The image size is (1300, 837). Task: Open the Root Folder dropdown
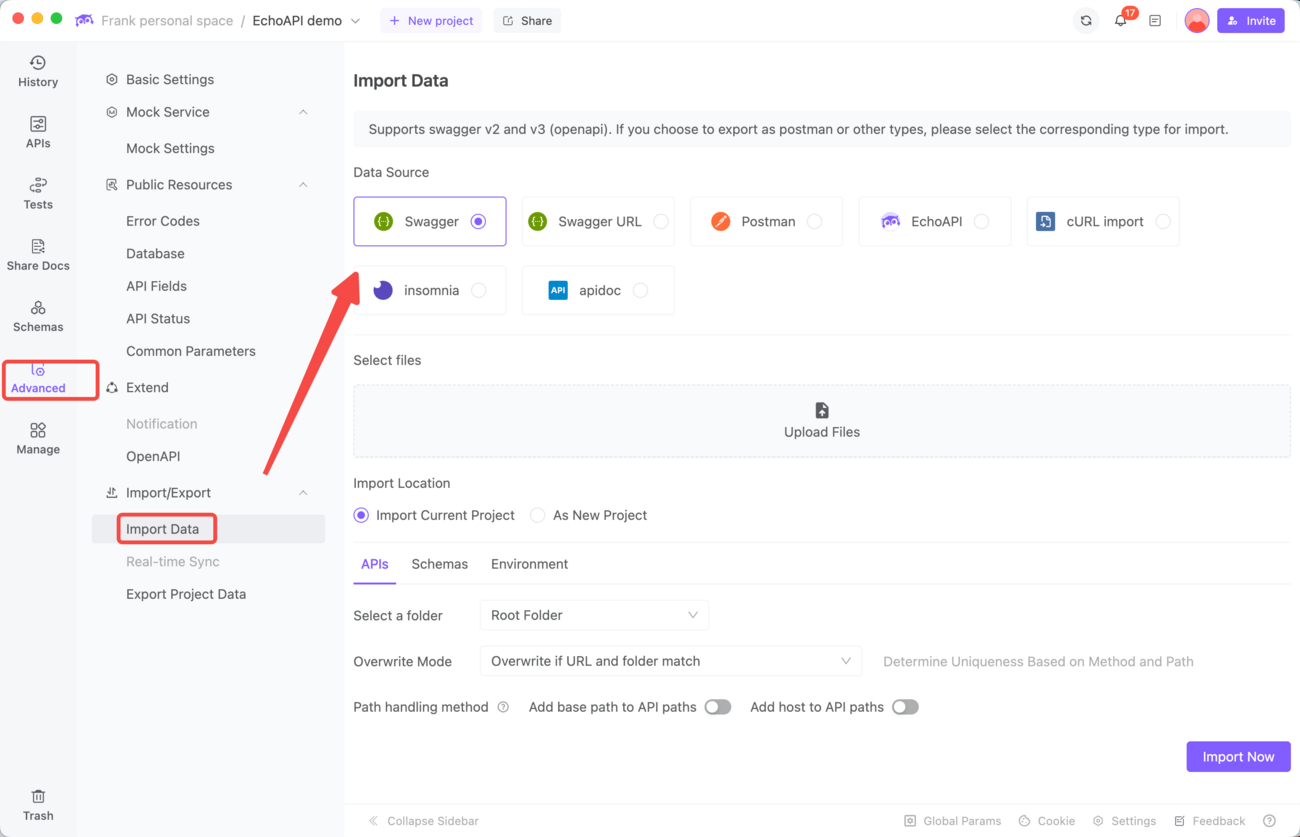tap(594, 615)
